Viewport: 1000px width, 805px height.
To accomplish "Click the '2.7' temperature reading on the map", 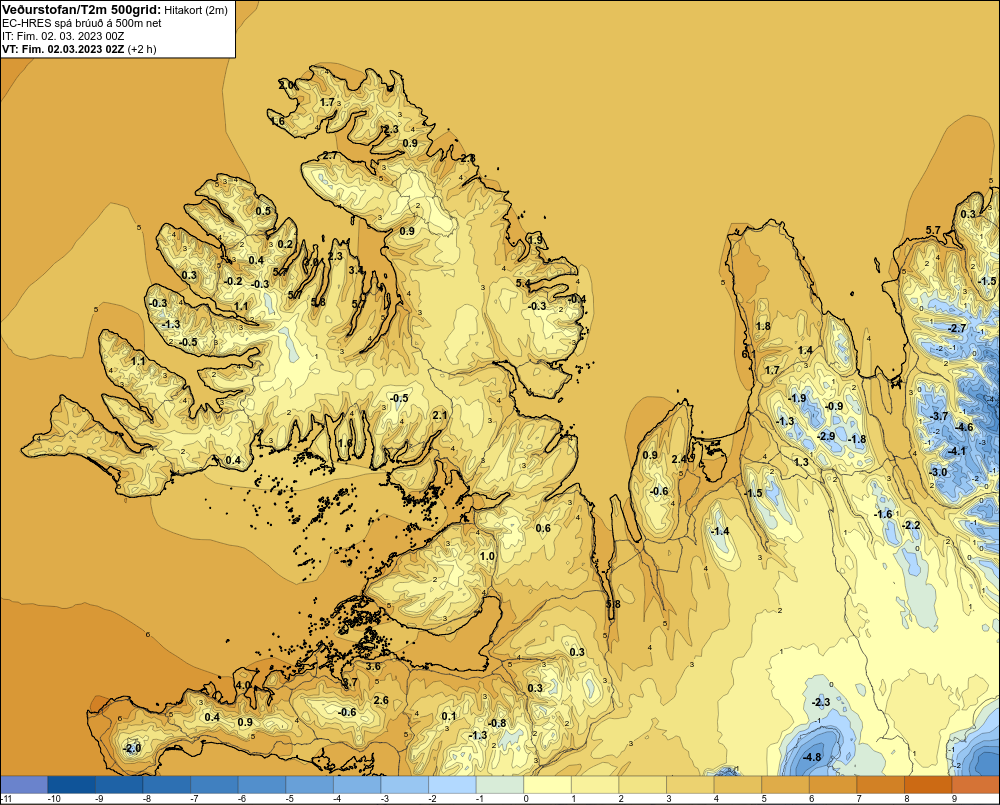I will (330, 155).
